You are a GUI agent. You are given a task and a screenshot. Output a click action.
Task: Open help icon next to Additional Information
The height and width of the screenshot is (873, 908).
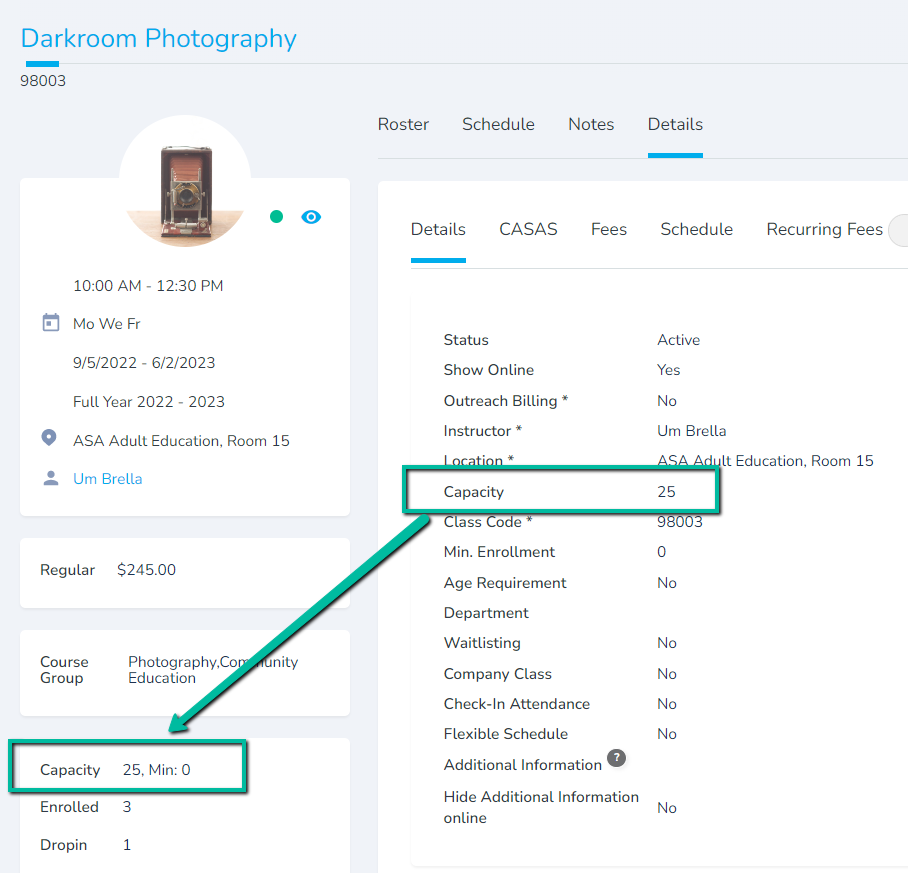point(617,759)
